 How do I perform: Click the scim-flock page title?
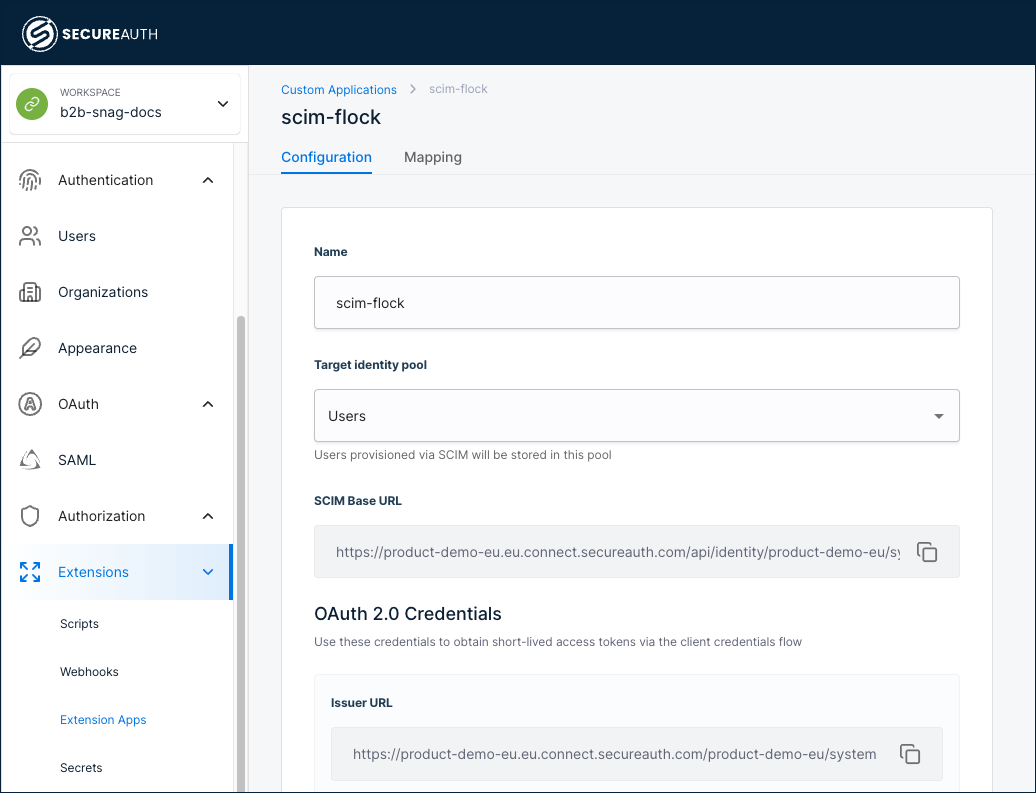click(331, 117)
